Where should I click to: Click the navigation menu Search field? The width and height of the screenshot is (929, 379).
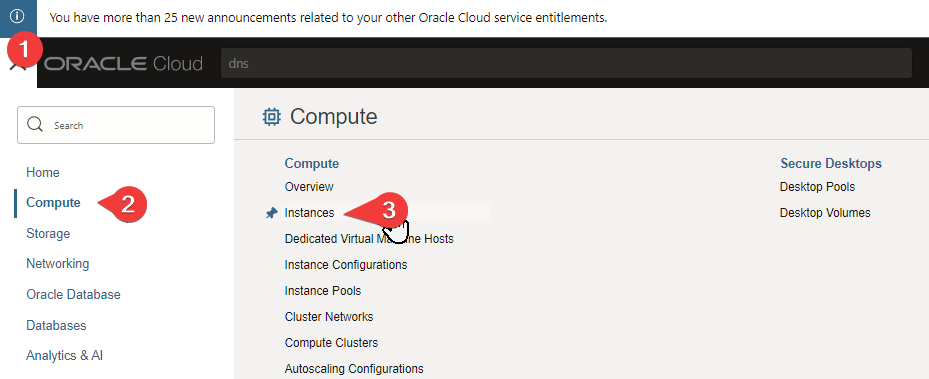pyautogui.click(x=116, y=125)
